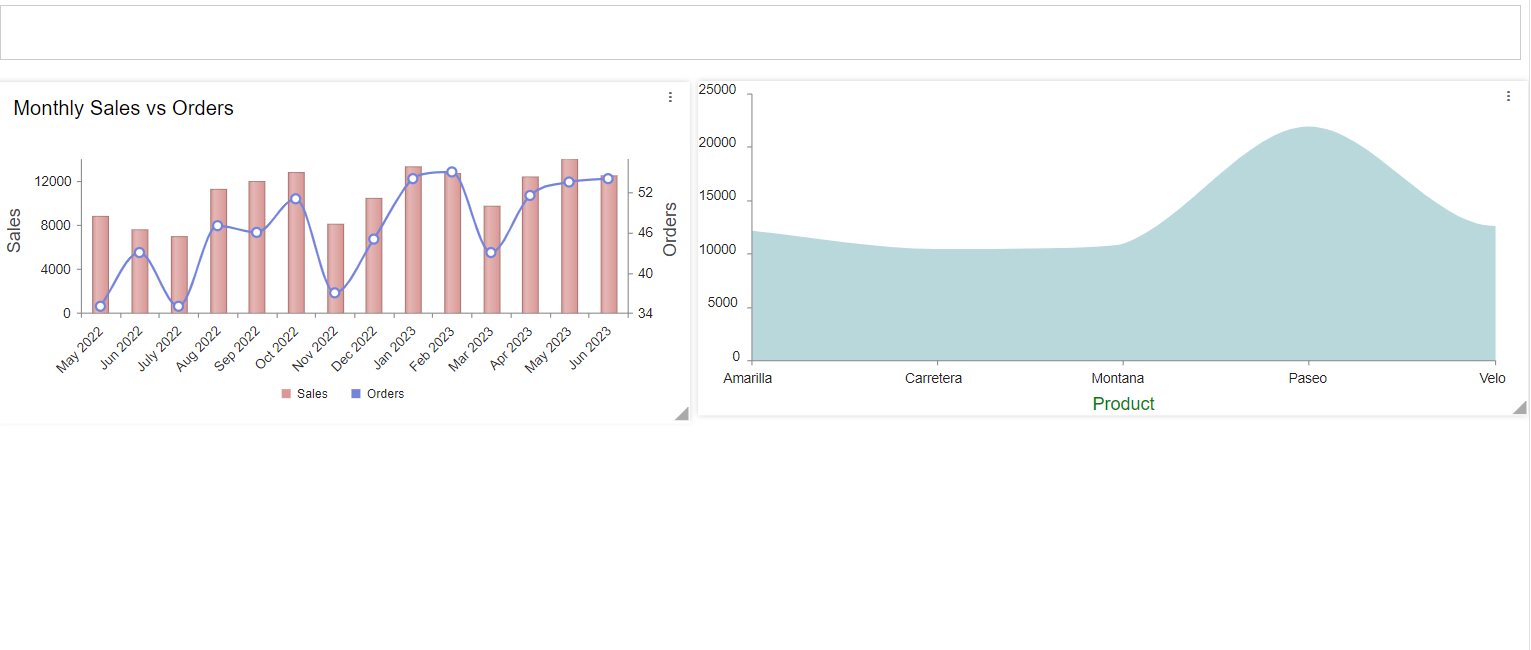Image resolution: width=1531 pixels, height=650 pixels.
Task: Click the green Product axis title
Action: pyautogui.click(x=1123, y=404)
